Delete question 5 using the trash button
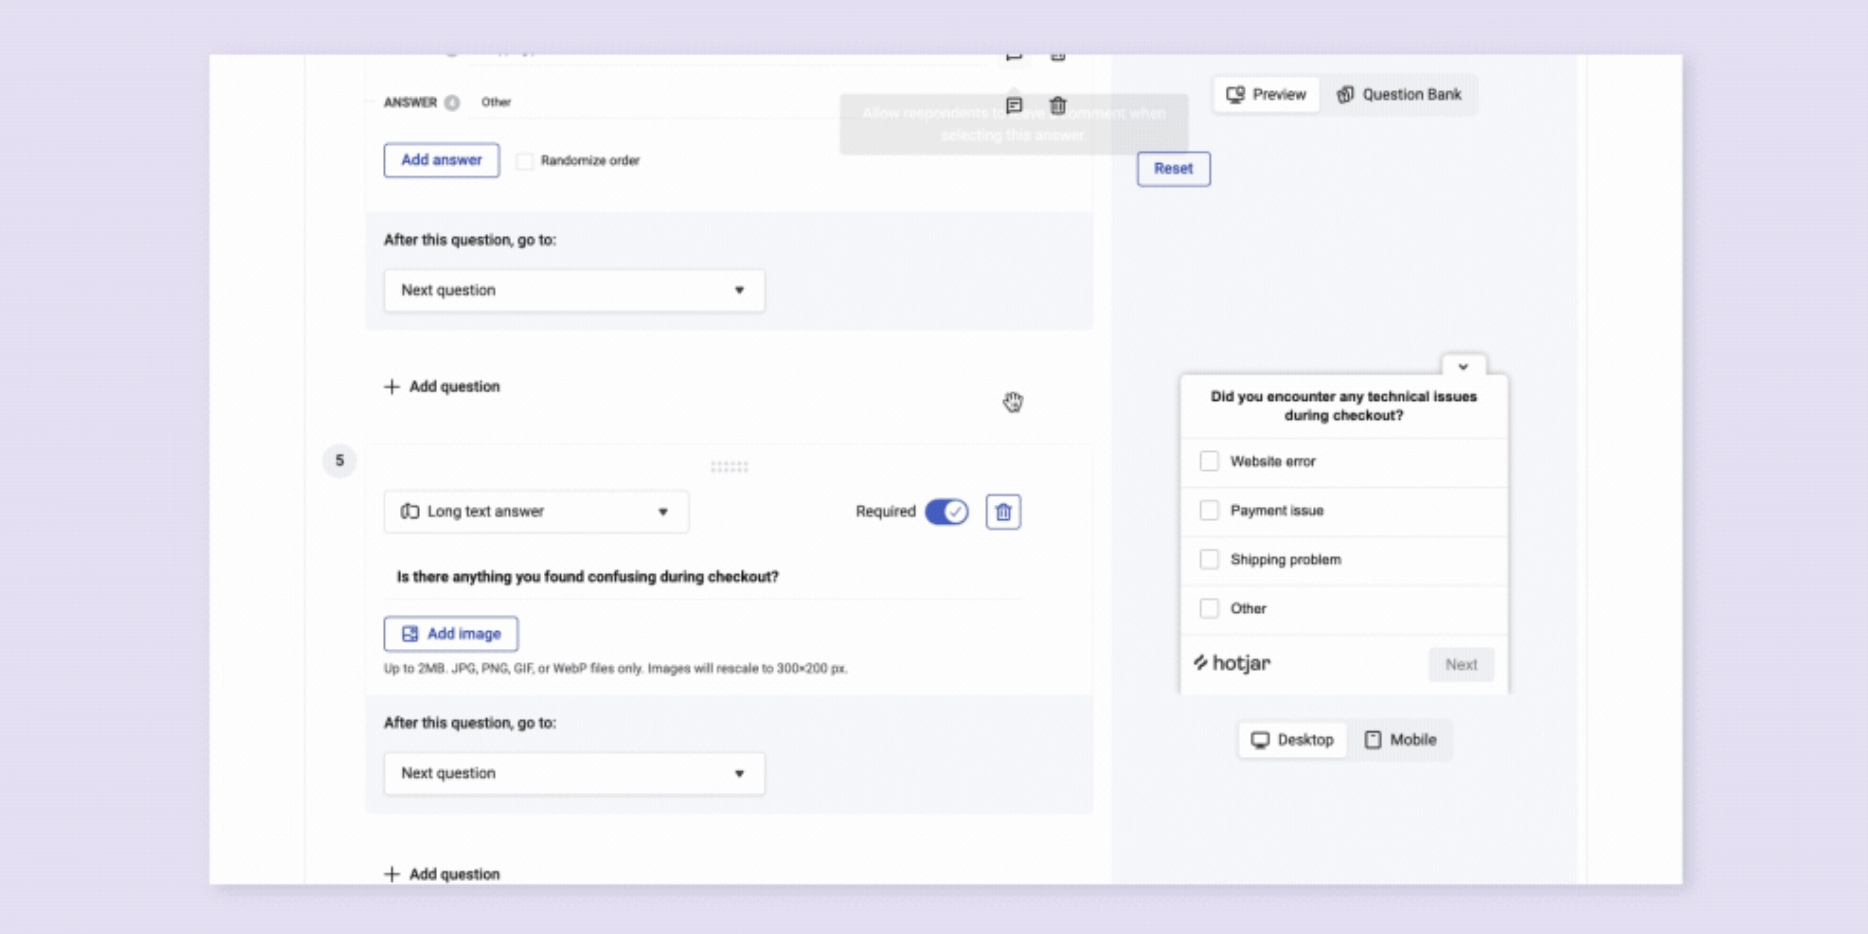 click(1003, 512)
